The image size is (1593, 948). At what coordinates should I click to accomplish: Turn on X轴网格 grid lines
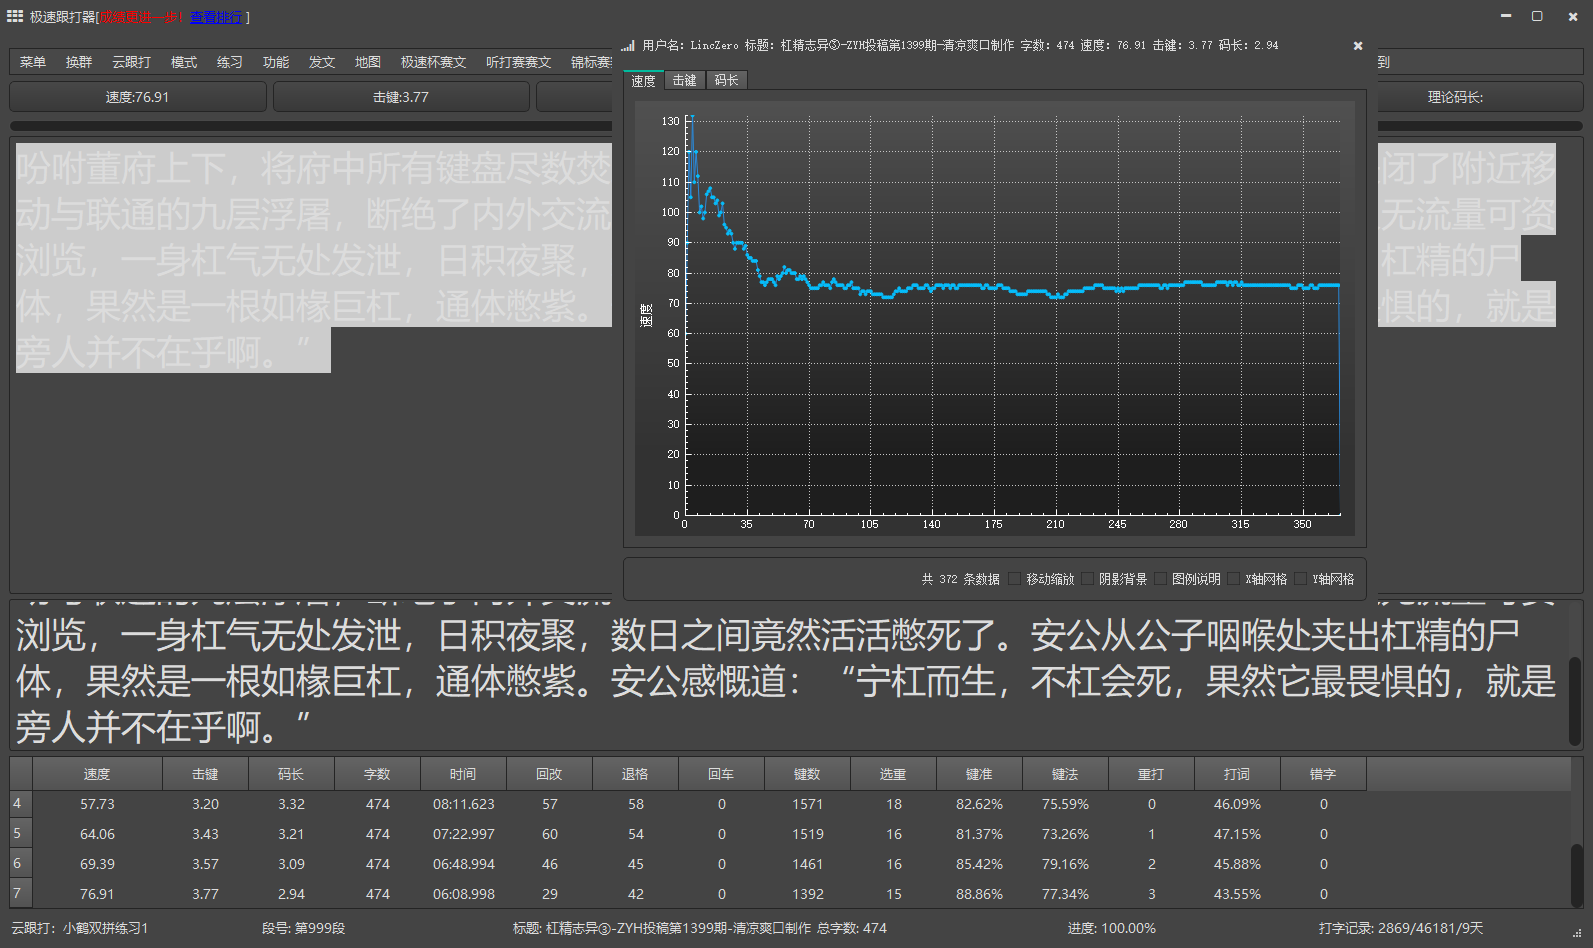point(1234,579)
